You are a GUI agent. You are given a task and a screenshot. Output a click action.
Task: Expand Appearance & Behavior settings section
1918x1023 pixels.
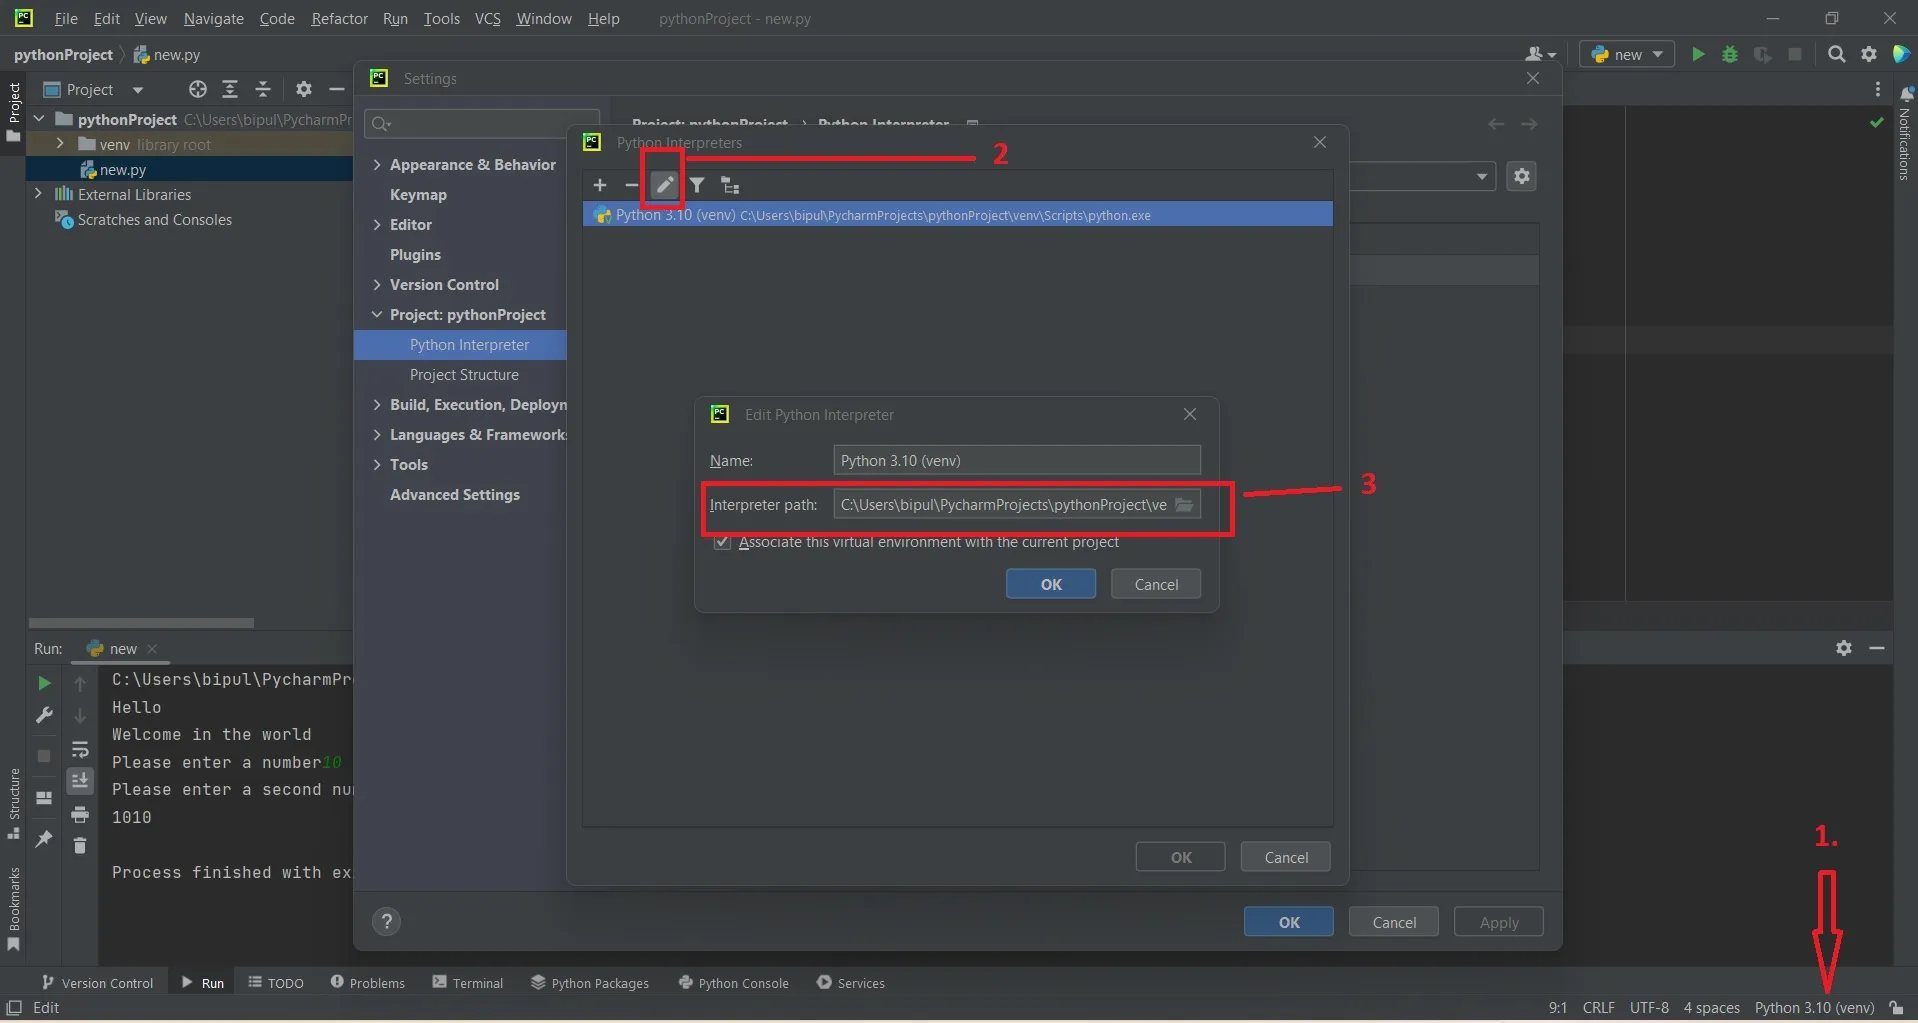click(x=377, y=165)
